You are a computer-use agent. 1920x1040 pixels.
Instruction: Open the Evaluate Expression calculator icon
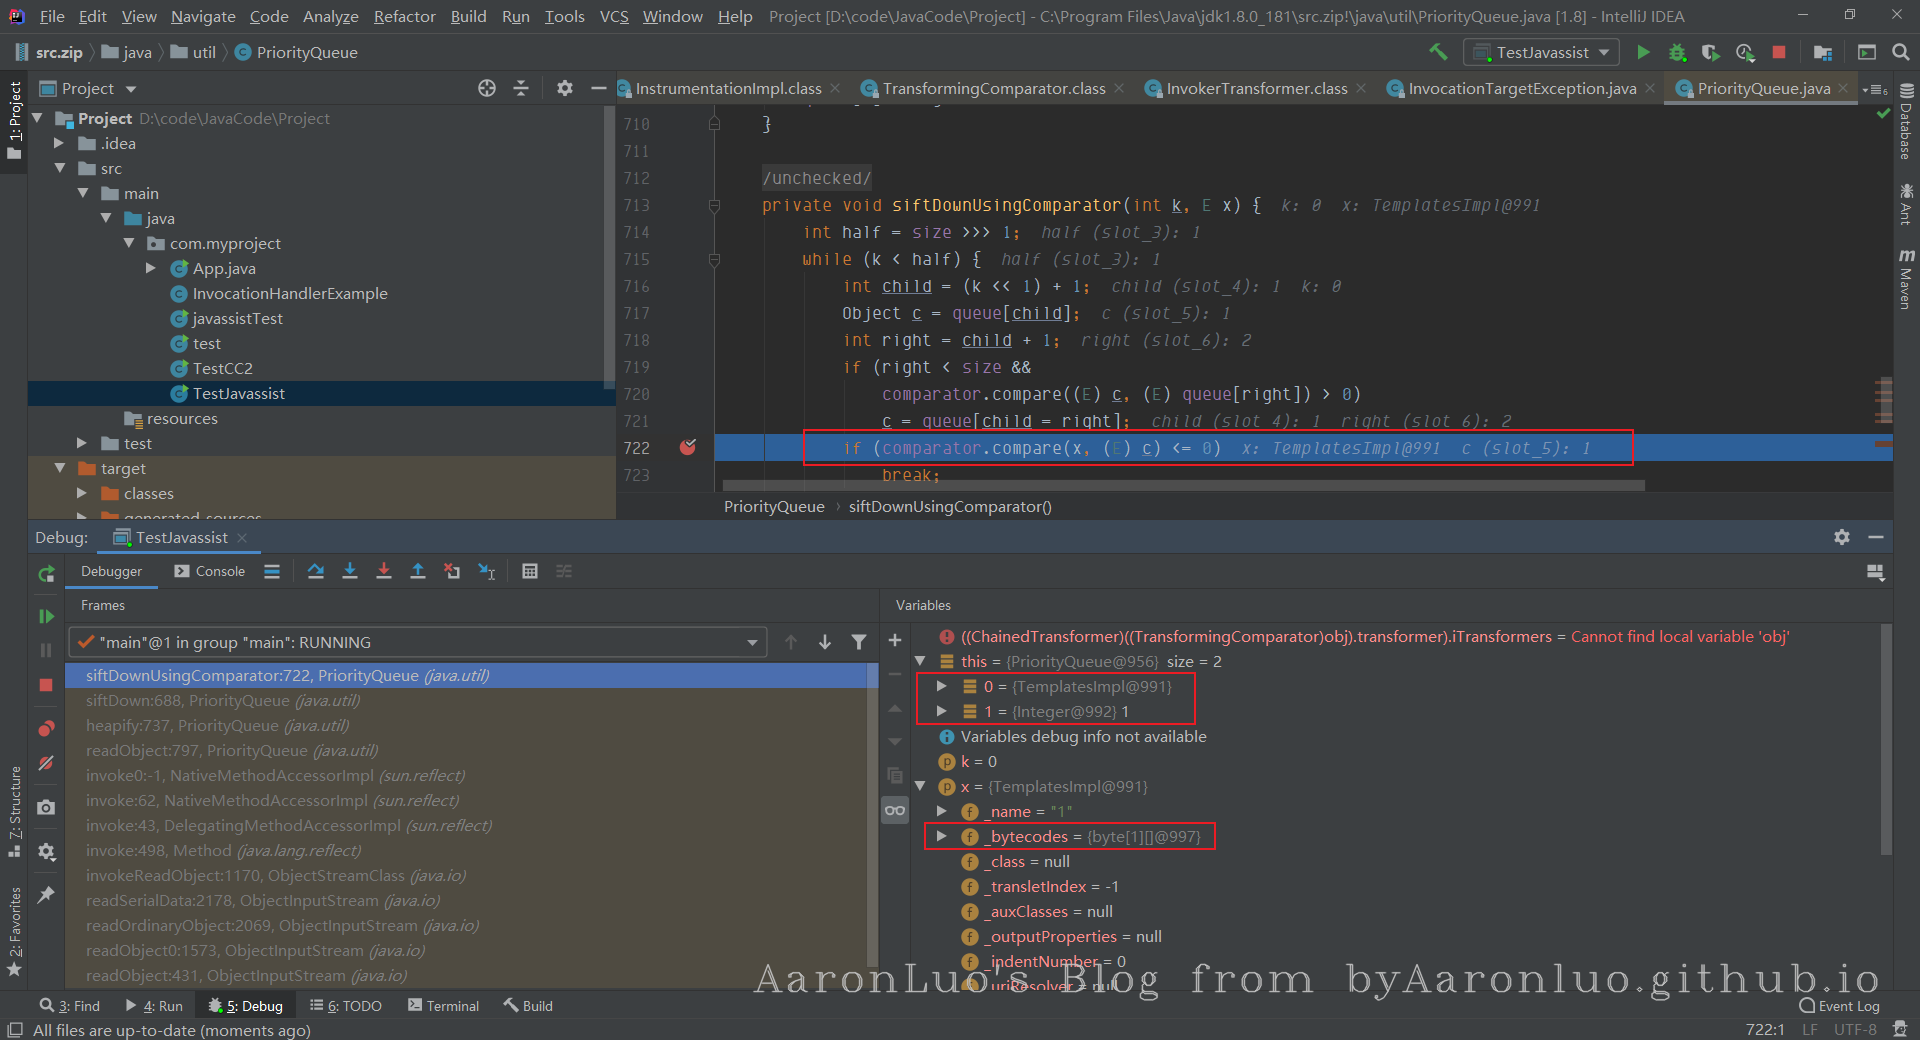(530, 571)
